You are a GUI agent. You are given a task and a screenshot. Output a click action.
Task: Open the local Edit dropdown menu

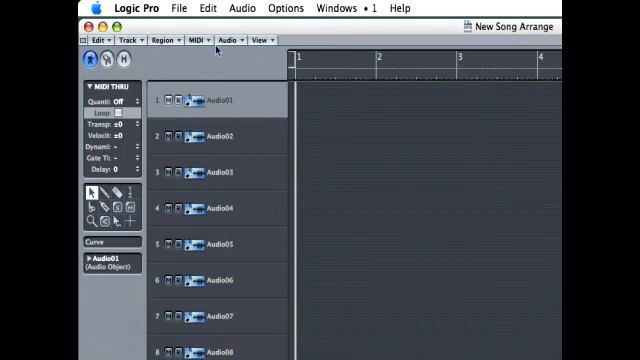tap(101, 40)
